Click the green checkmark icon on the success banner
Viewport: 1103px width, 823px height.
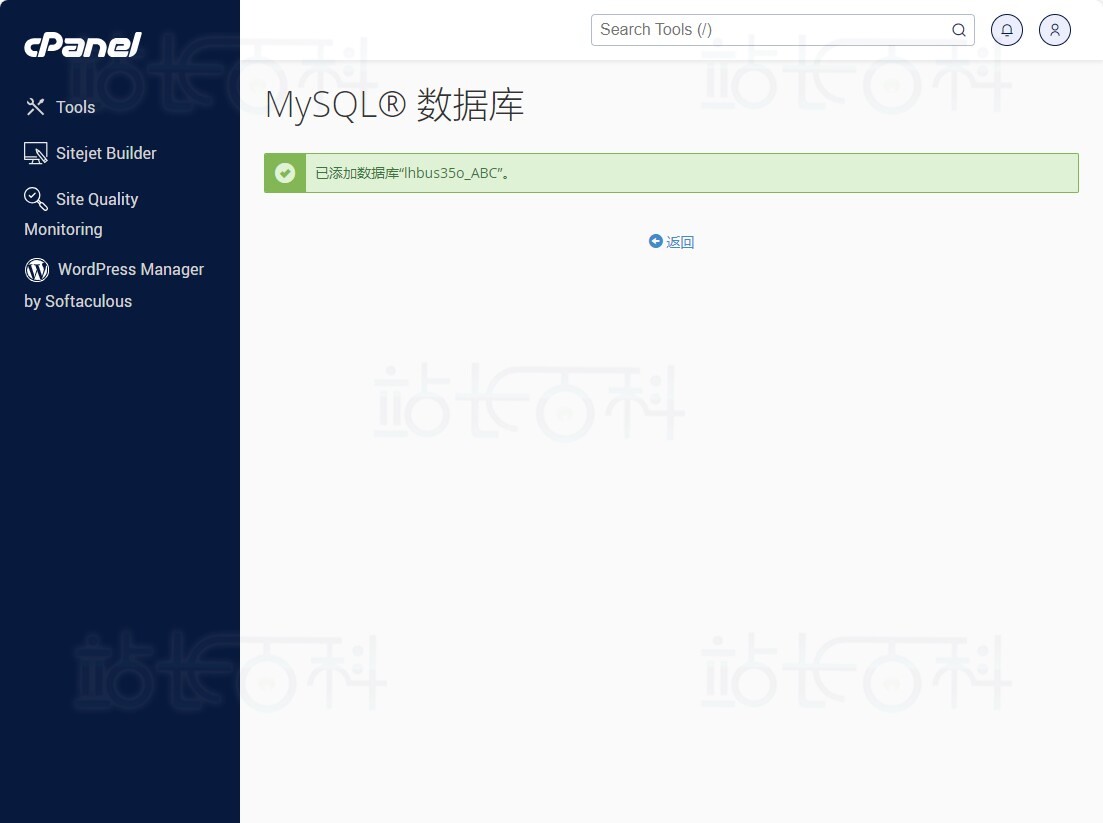285,172
